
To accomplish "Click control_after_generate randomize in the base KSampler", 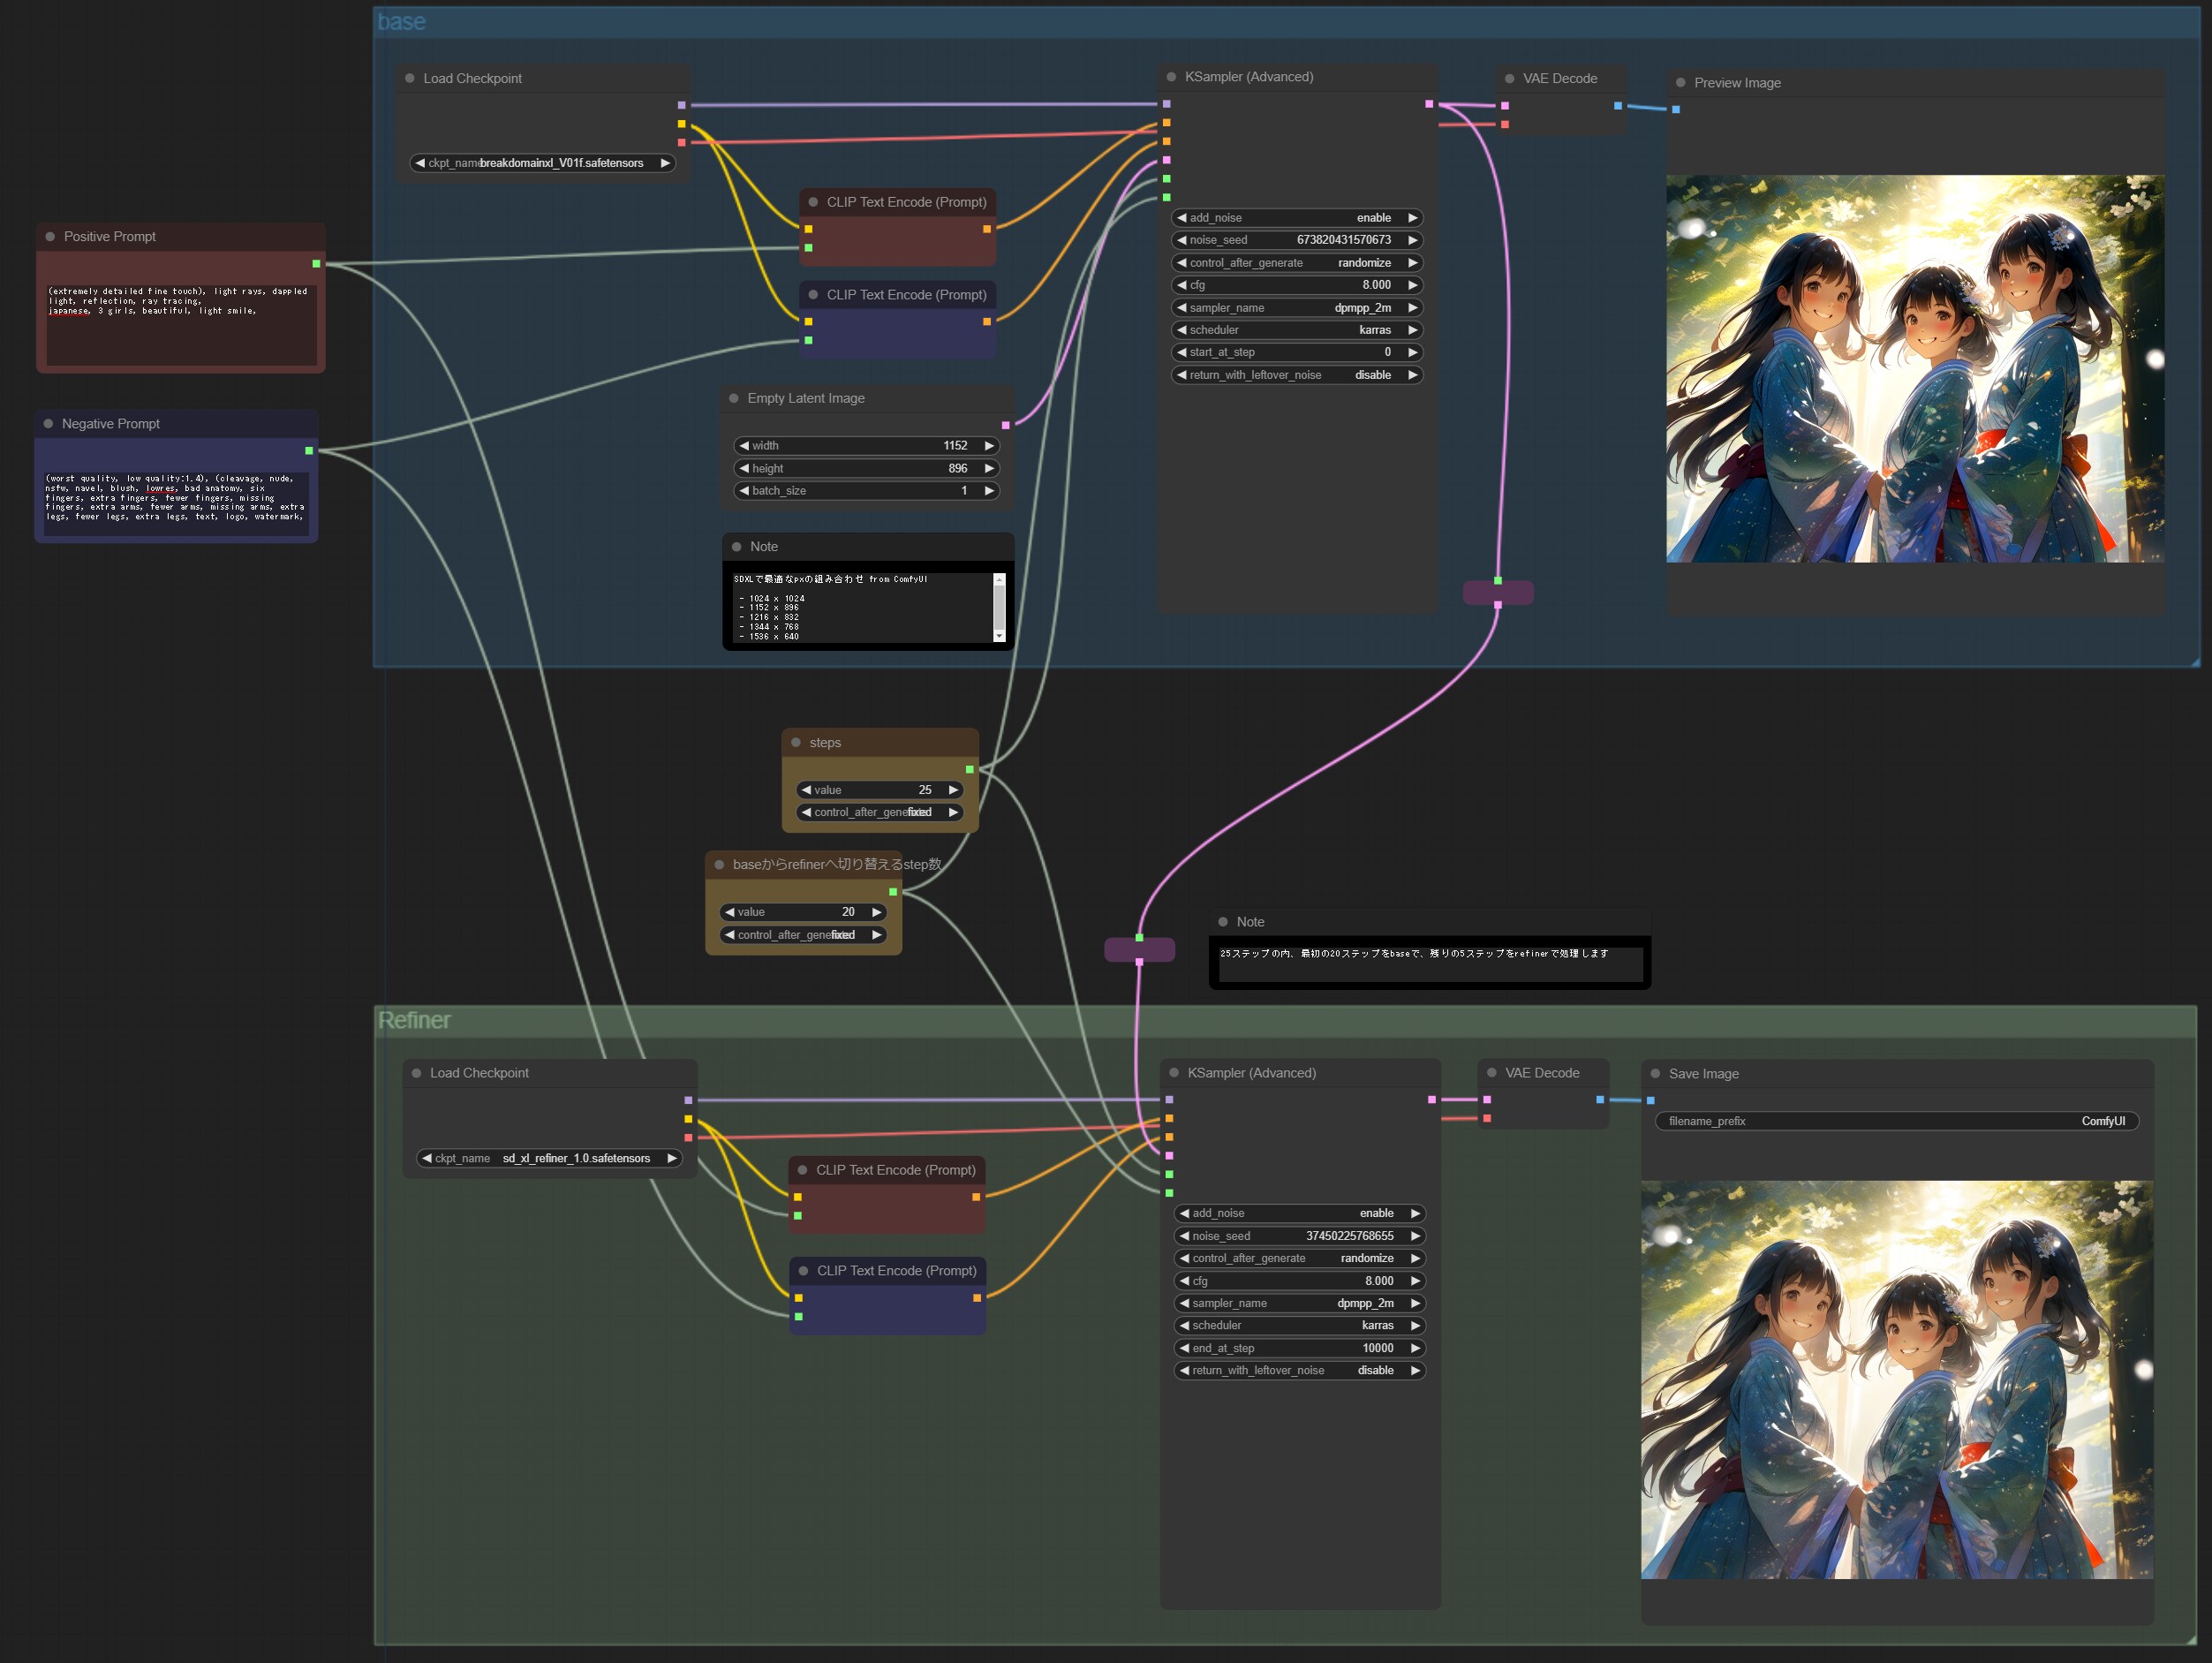I will (x=1296, y=263).
